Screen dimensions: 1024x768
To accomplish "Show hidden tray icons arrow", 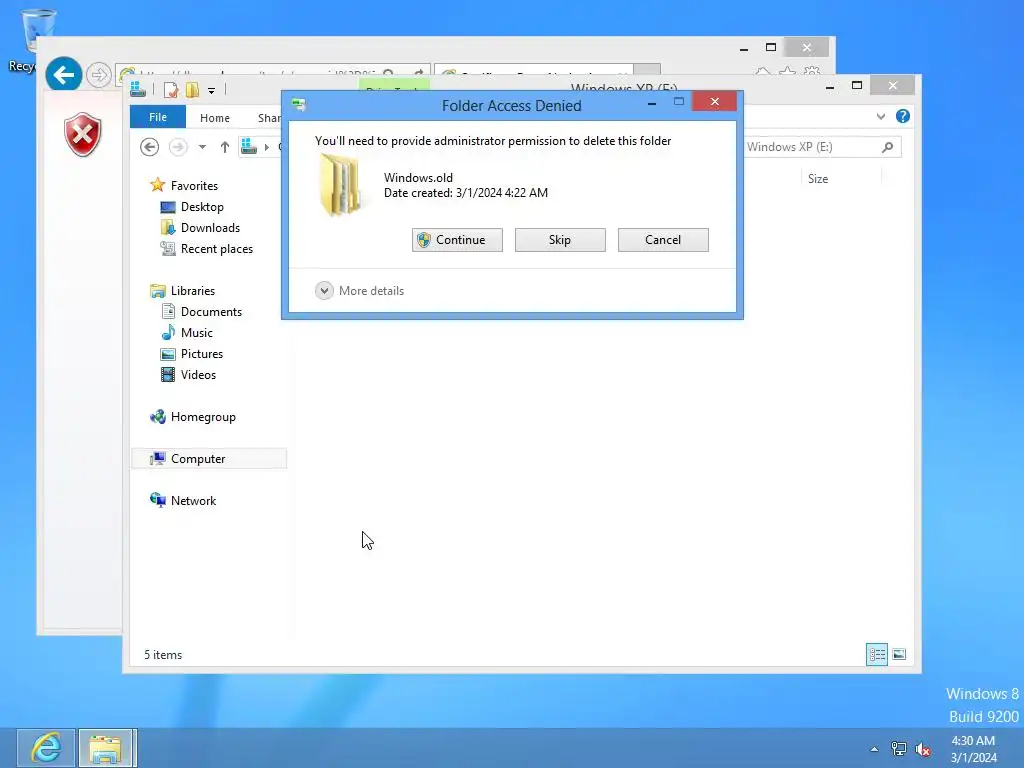I will tap(874, 749).
